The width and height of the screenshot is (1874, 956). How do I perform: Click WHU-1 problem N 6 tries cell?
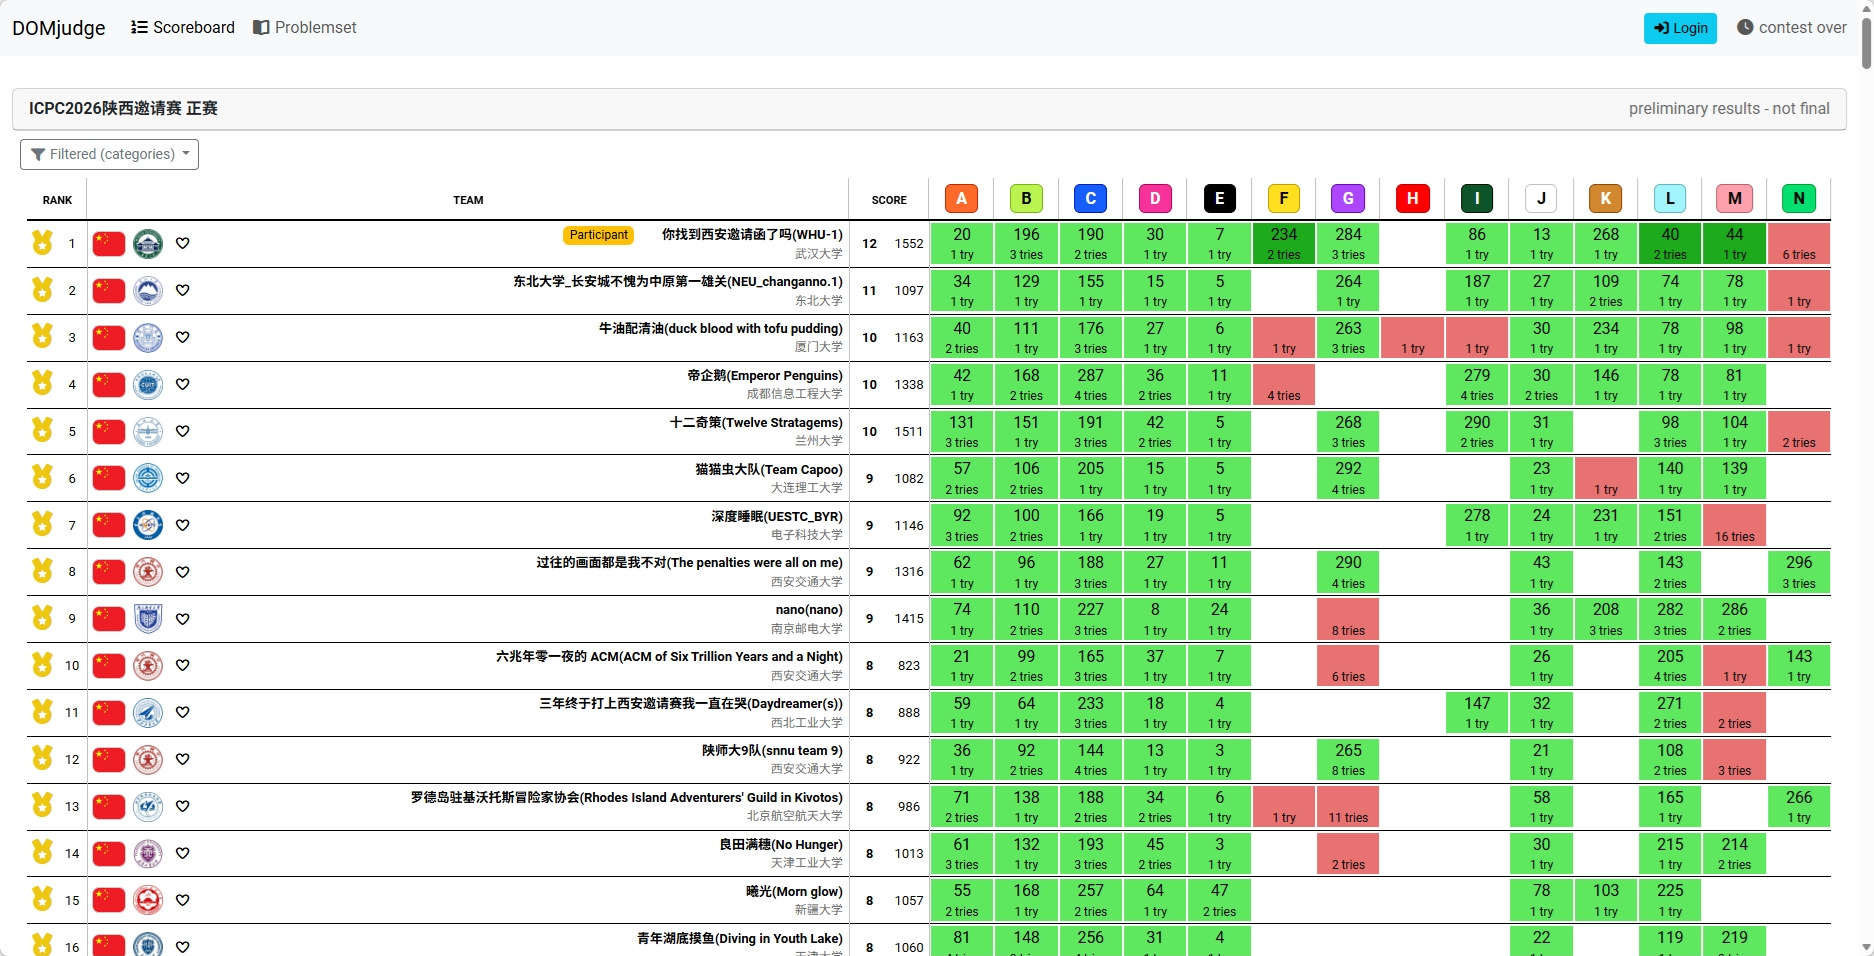coord(1799,243)
